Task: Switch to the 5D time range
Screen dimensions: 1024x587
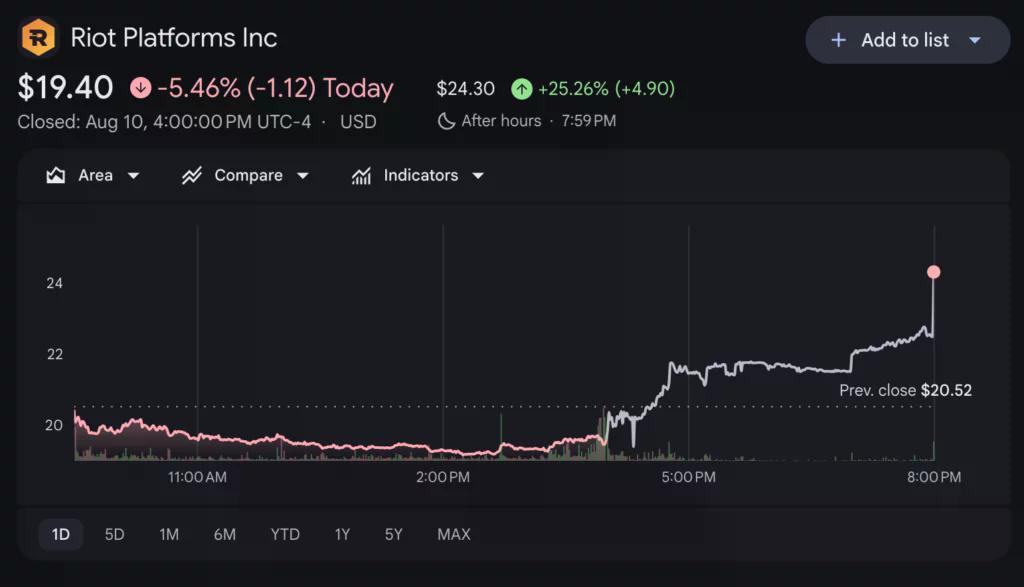Action: click(114, 534)
